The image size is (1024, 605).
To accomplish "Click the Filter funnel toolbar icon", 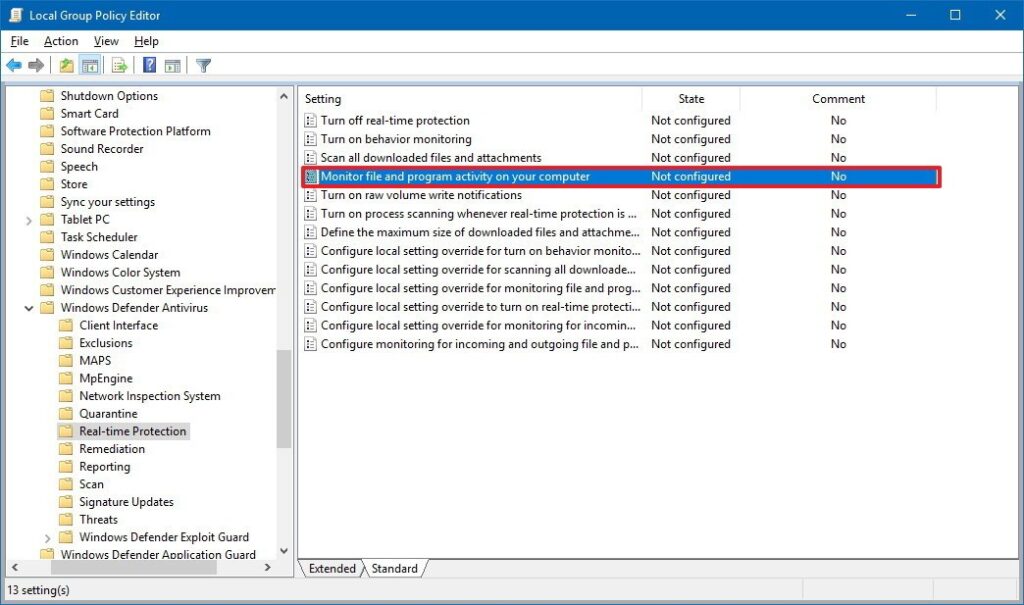I will pos(203,65).
